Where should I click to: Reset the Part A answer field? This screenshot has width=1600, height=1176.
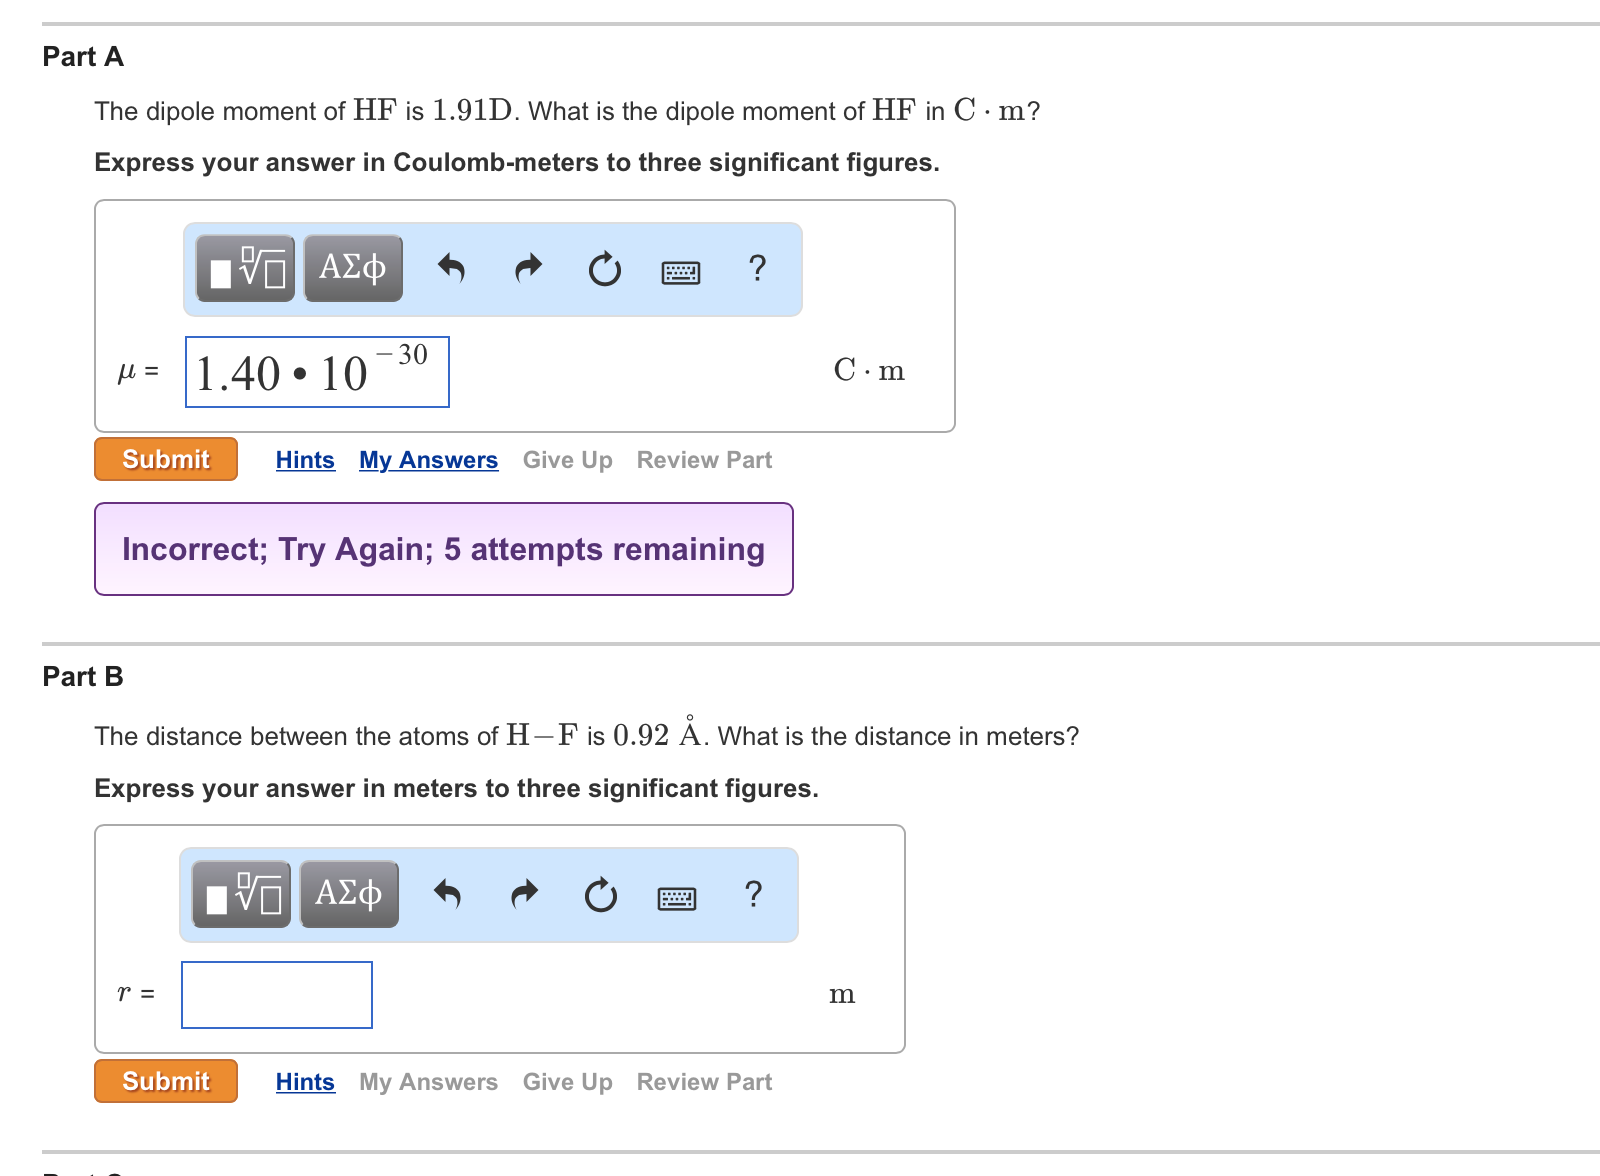[x=604, y=269]
